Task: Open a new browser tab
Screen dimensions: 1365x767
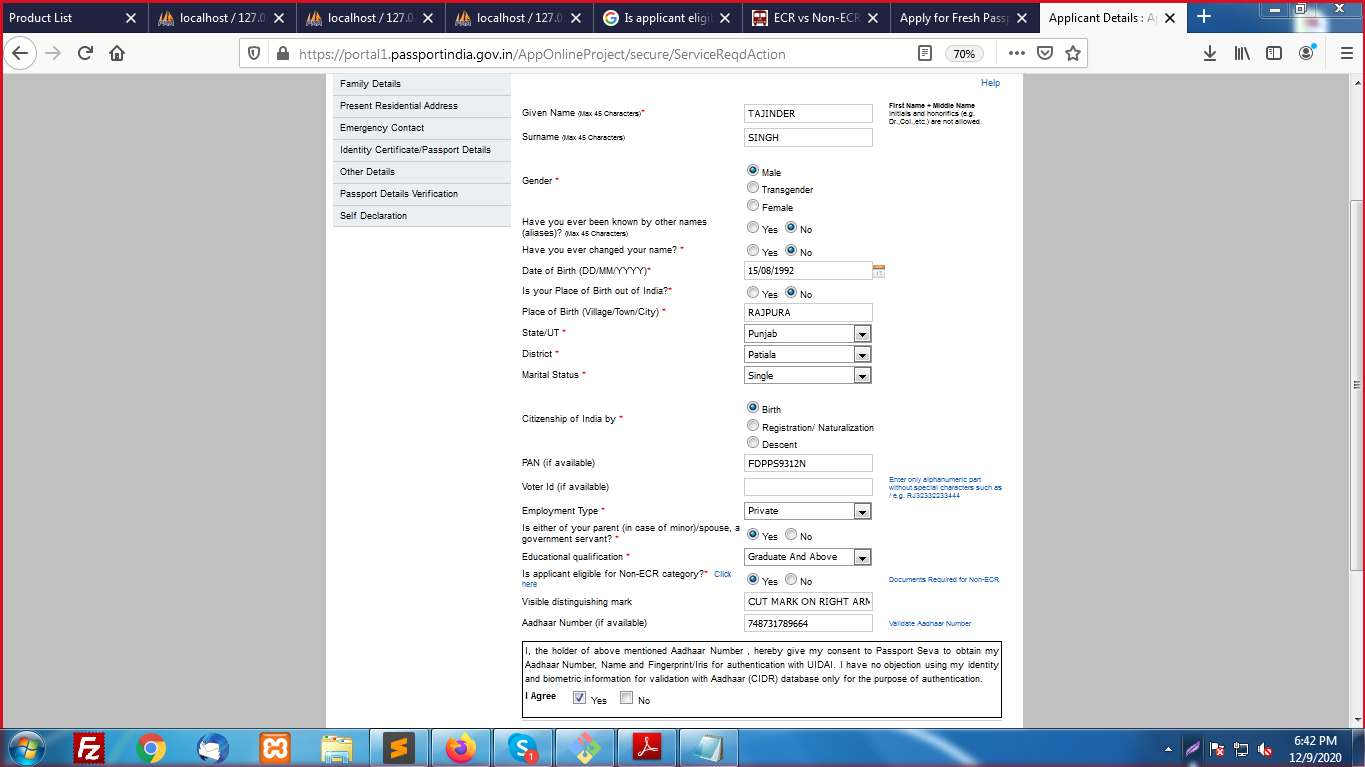Action: 1204,17
